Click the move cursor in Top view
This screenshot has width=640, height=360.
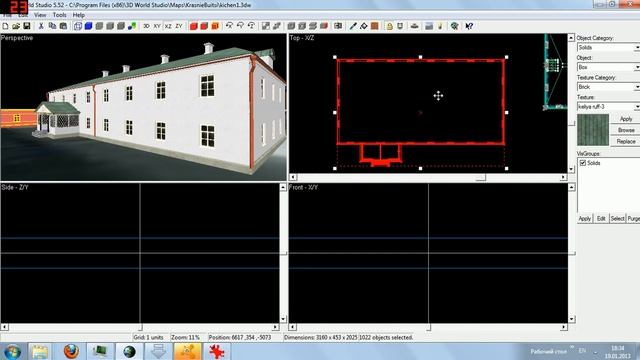[x=438, y=96]
